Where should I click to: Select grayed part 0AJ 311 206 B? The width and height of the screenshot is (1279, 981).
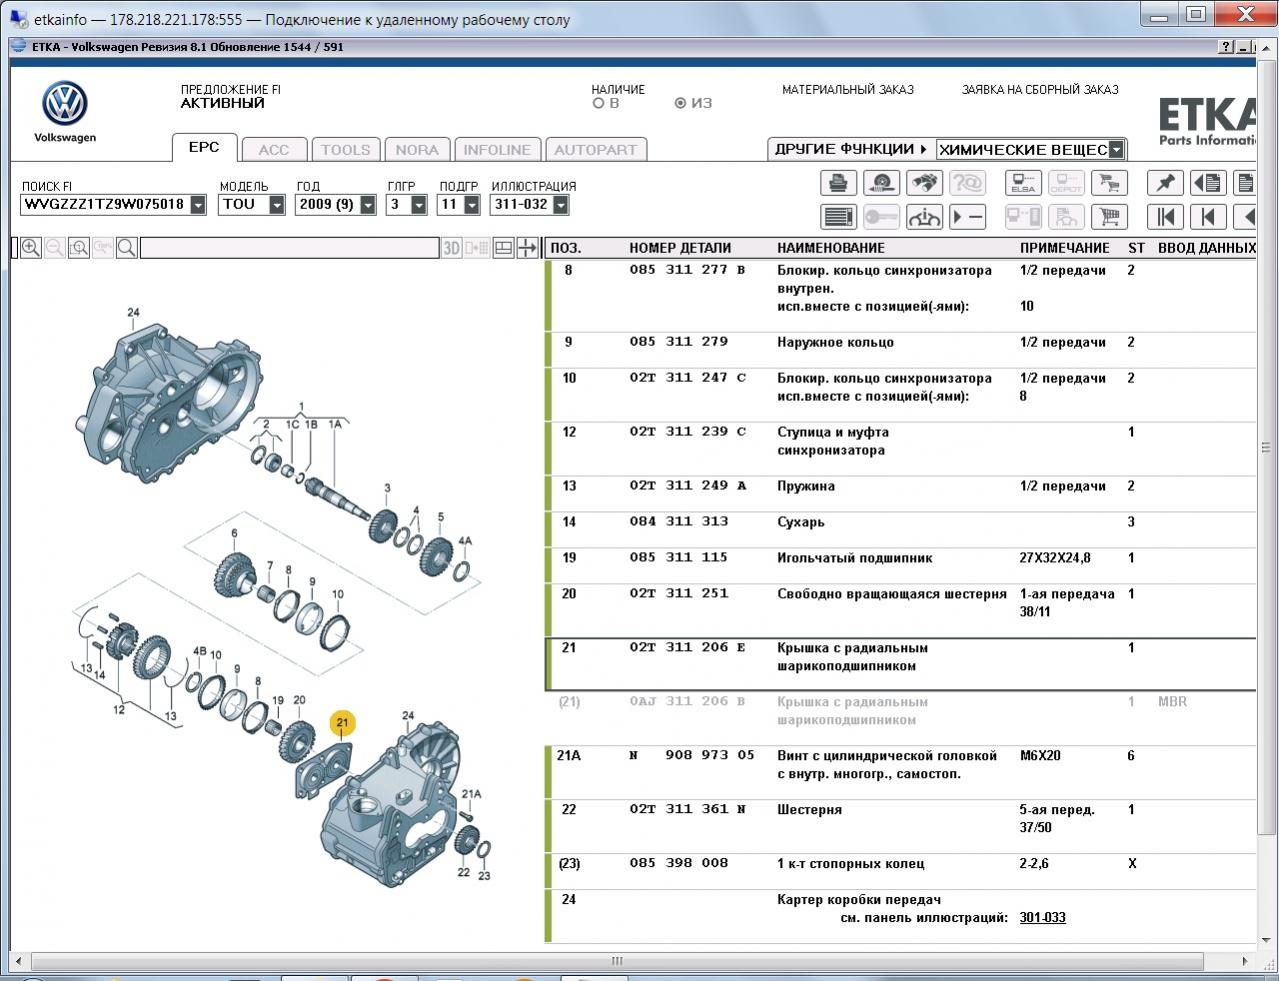[900, 718]
